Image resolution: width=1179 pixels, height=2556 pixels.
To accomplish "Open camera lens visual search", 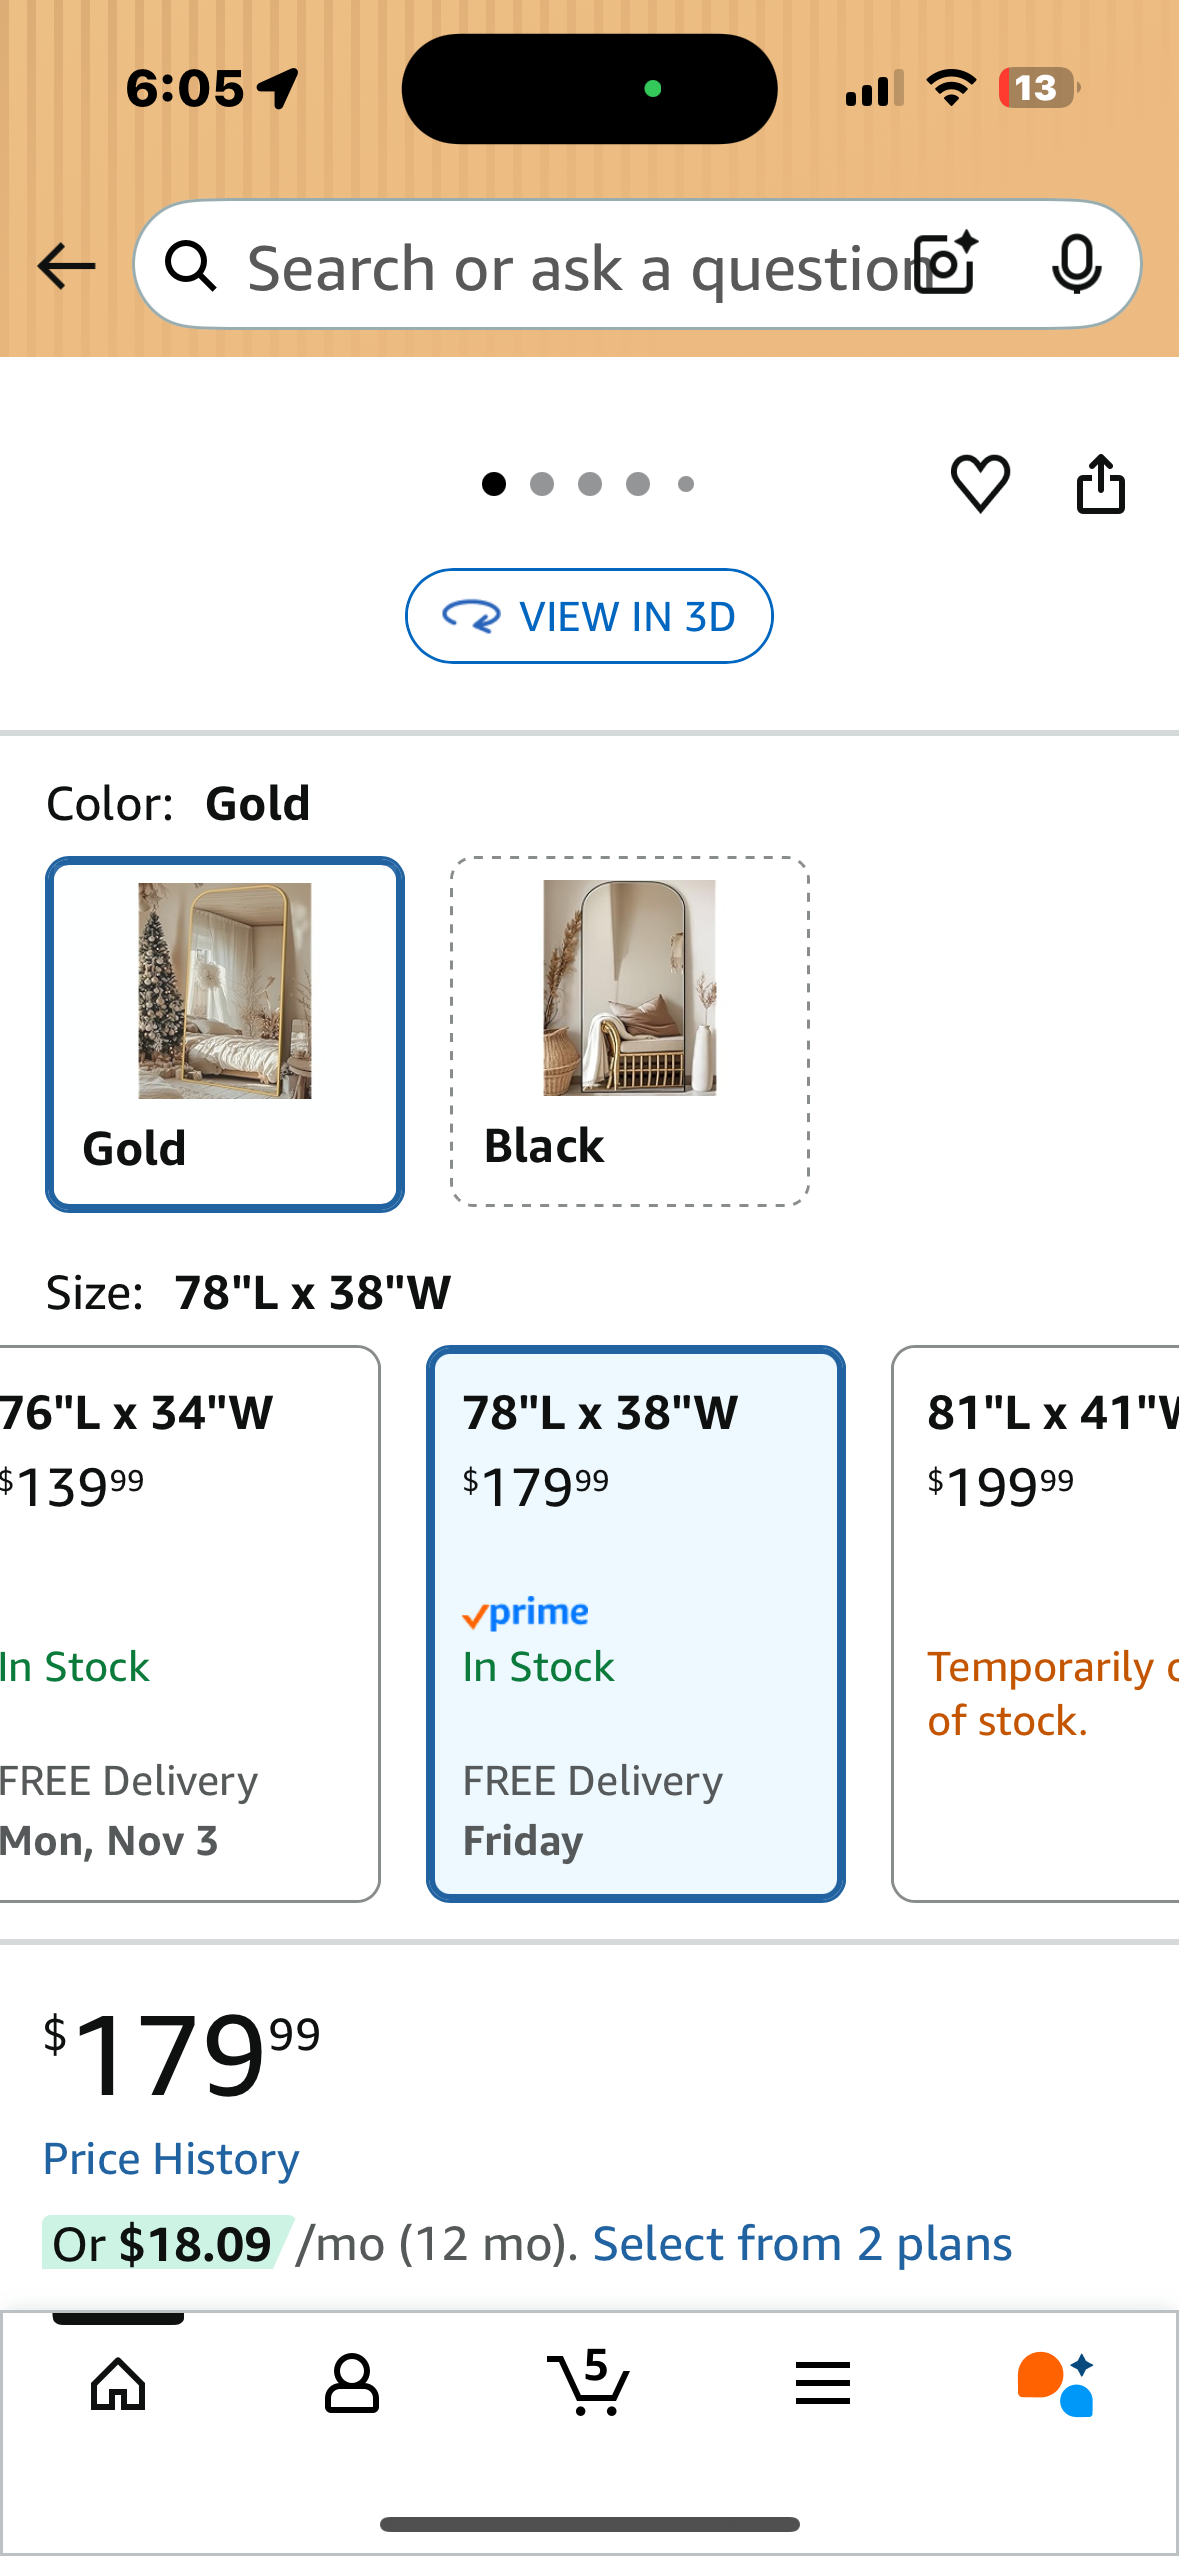I will (947, 264).
